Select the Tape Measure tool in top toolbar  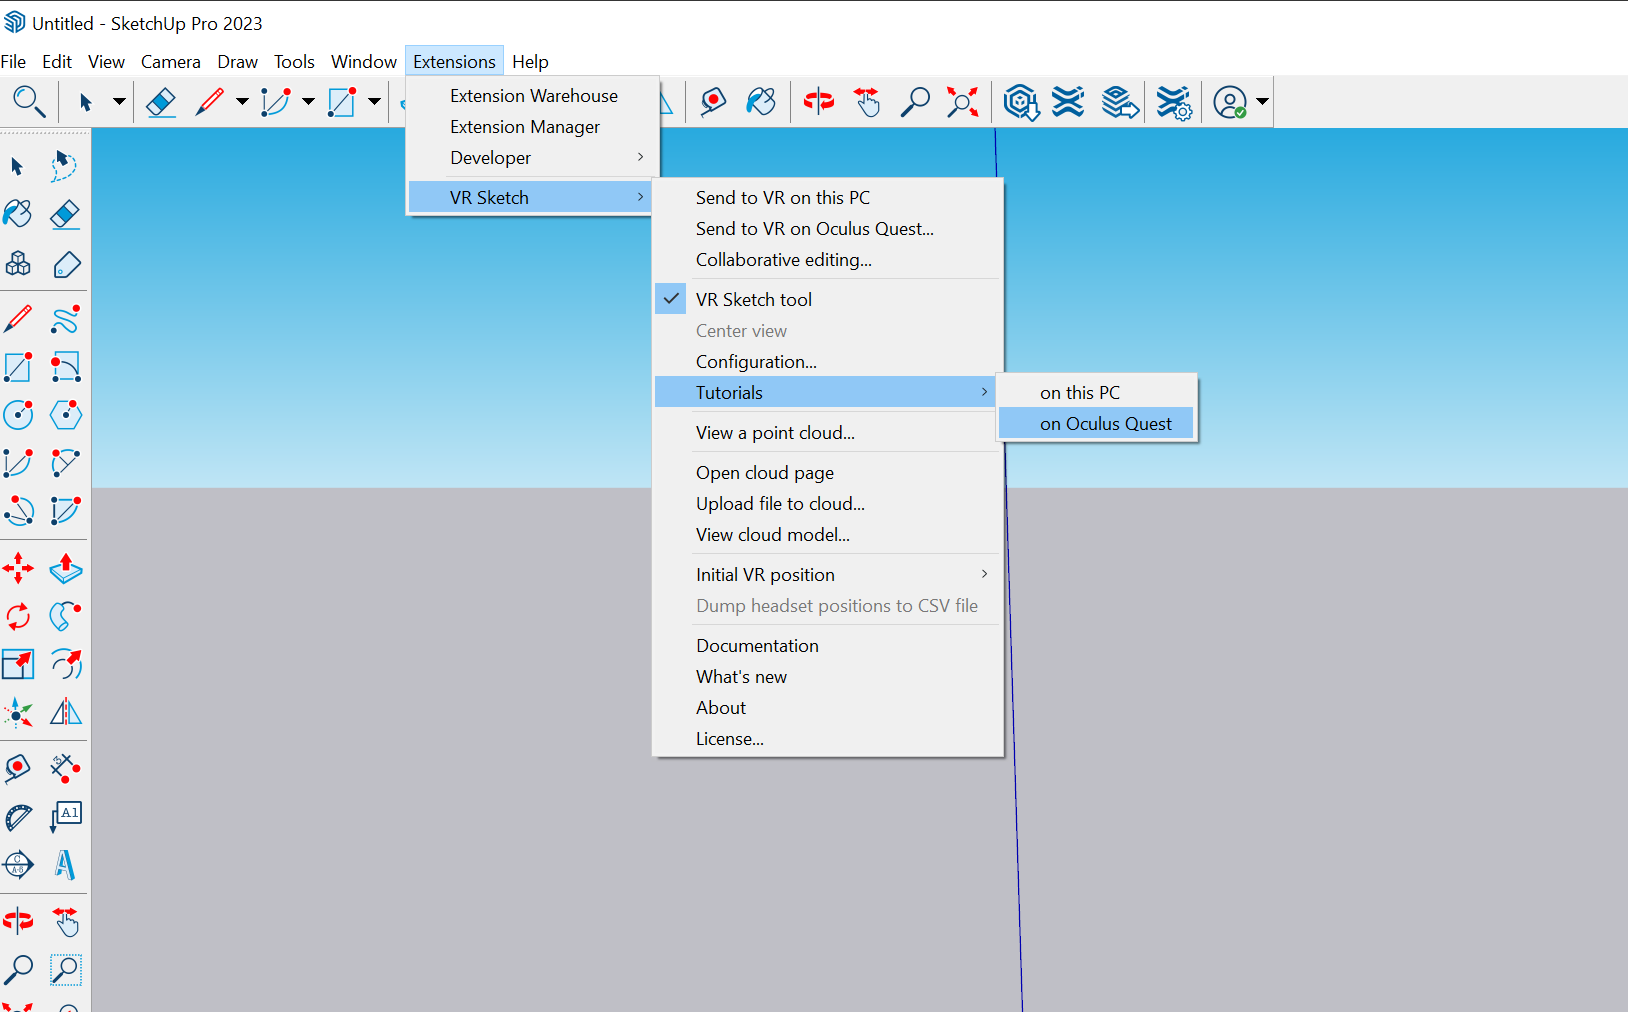pyautogui.click(x=713, y=101)
